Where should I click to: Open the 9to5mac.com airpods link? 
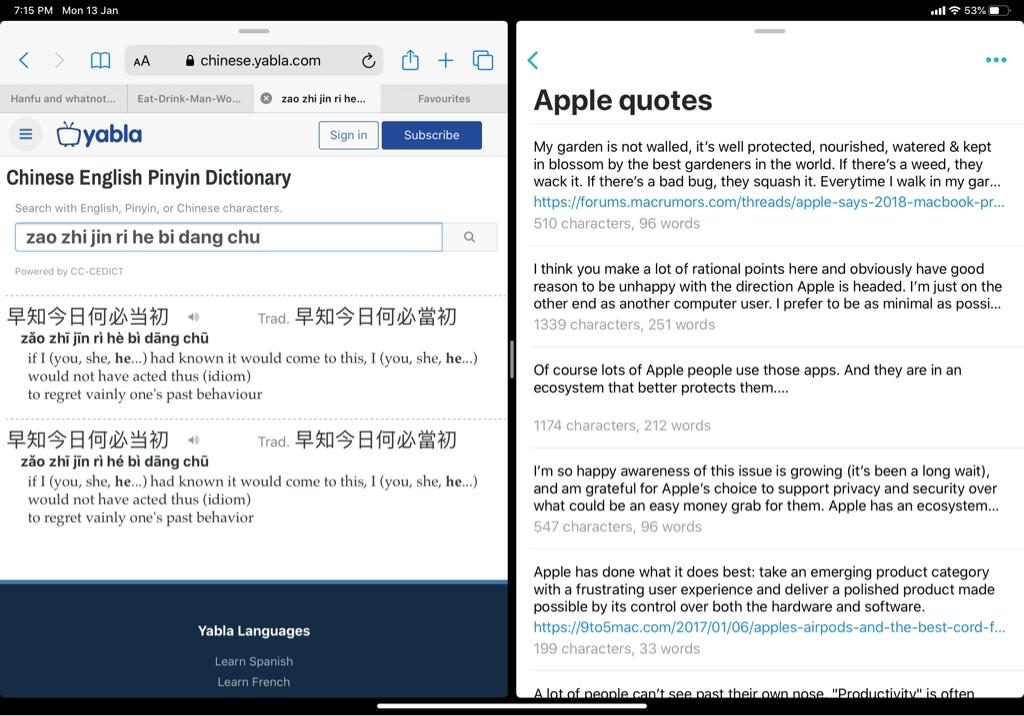769,627
